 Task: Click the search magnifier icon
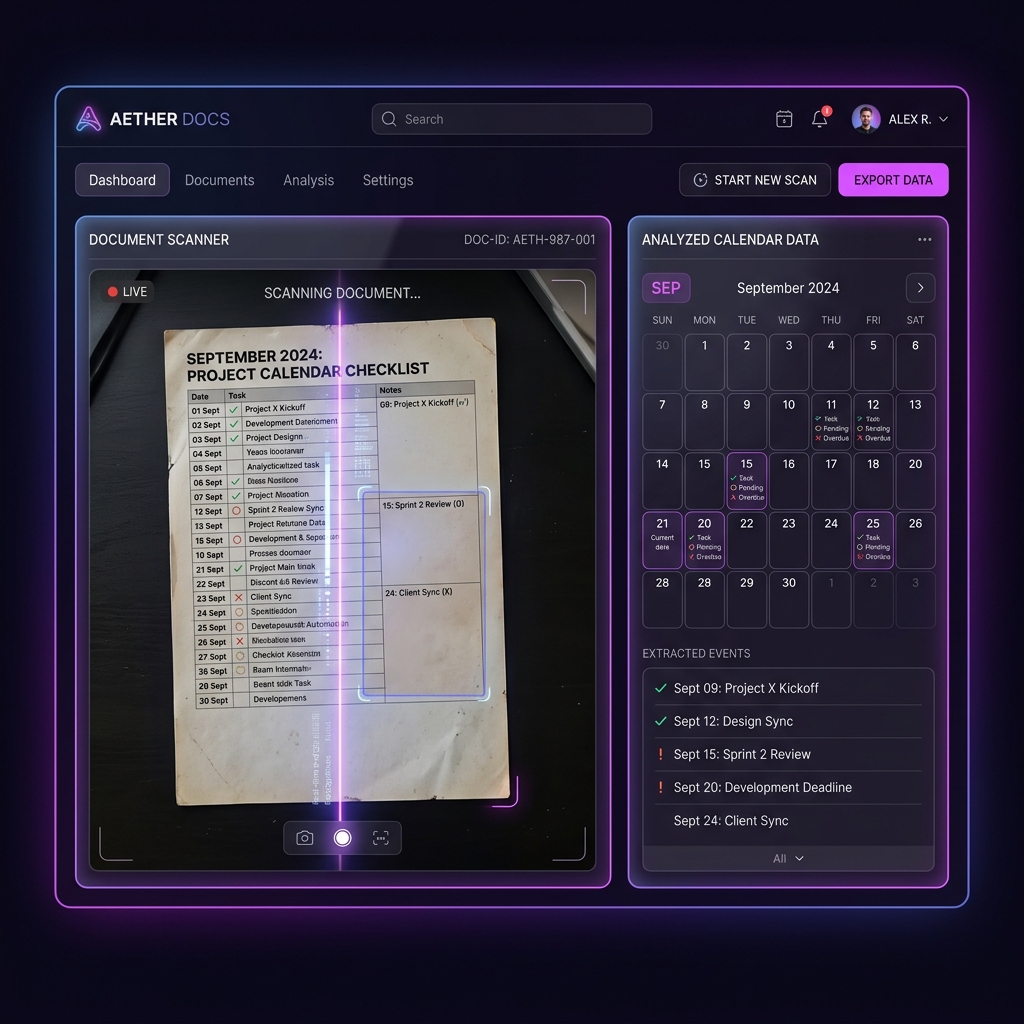tap(389, 119)
